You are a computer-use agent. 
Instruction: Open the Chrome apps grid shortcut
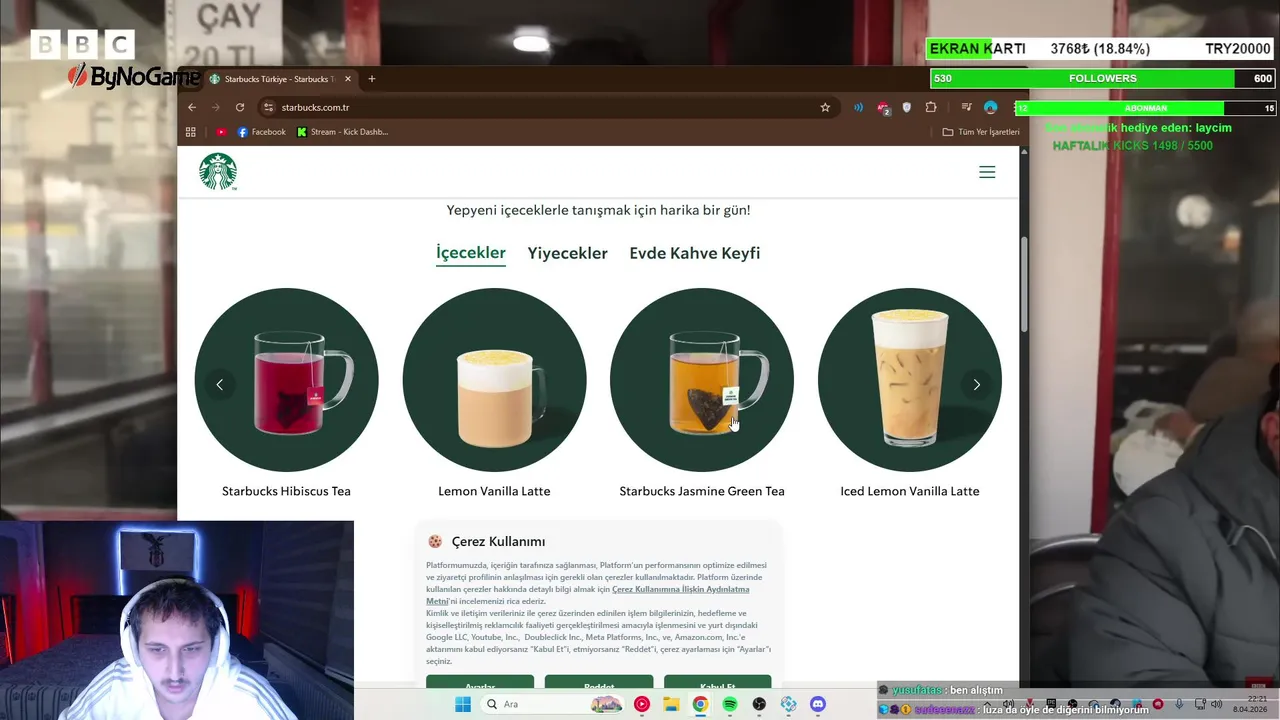191,132
